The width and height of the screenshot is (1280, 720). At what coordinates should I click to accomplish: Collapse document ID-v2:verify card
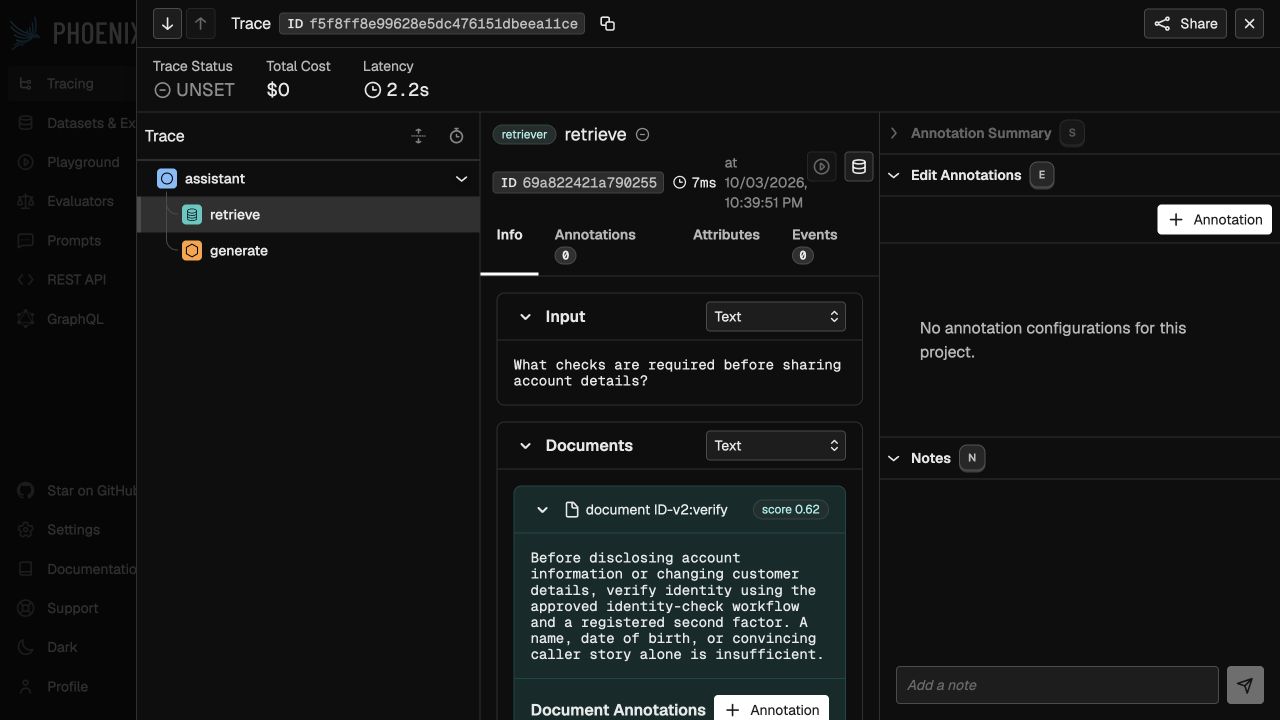click(542, 510)
